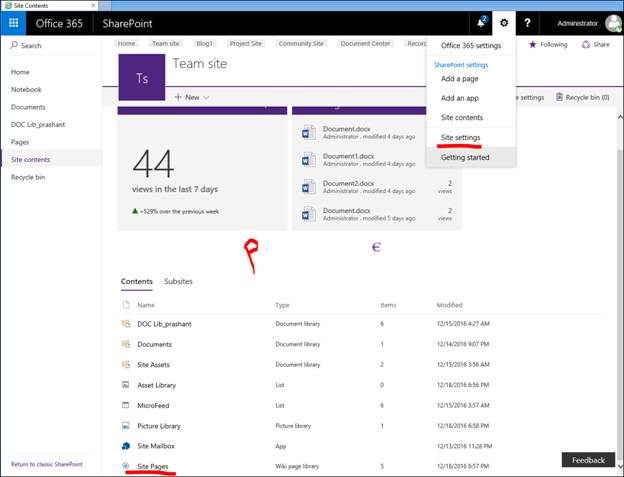Image resolution: width=624 pixels, height=477 pixels.
Task: Click Return to classic SharePoint link
Action: (46, 464)
